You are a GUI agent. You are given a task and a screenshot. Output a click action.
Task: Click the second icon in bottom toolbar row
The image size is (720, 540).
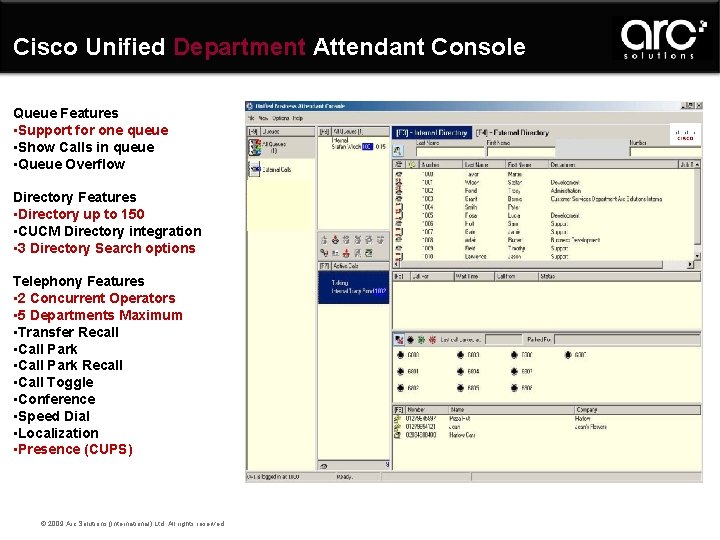point(335,253)
